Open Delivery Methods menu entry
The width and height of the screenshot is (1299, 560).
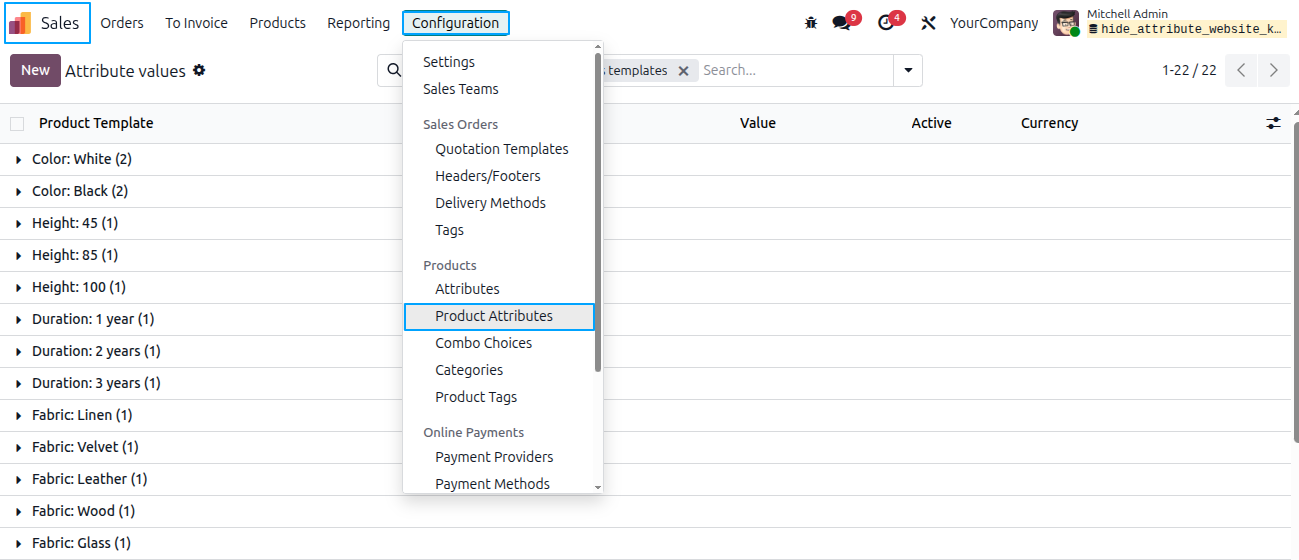[491, 203]
